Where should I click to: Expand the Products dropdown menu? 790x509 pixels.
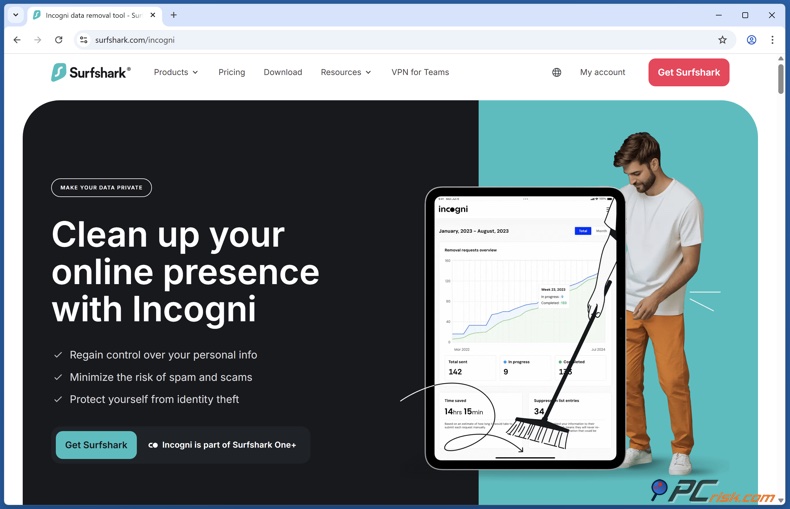pyautogui.click(x=176, y=72)
